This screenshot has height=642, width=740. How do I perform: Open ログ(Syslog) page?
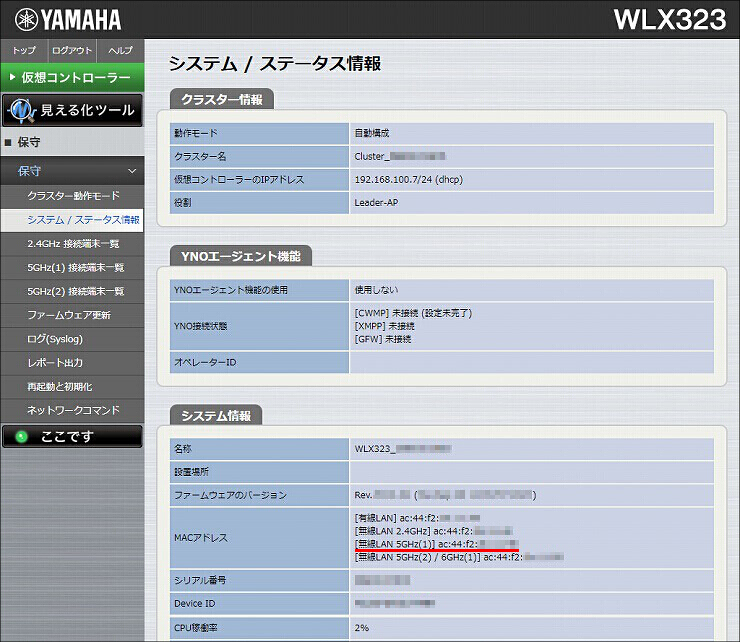72,339
